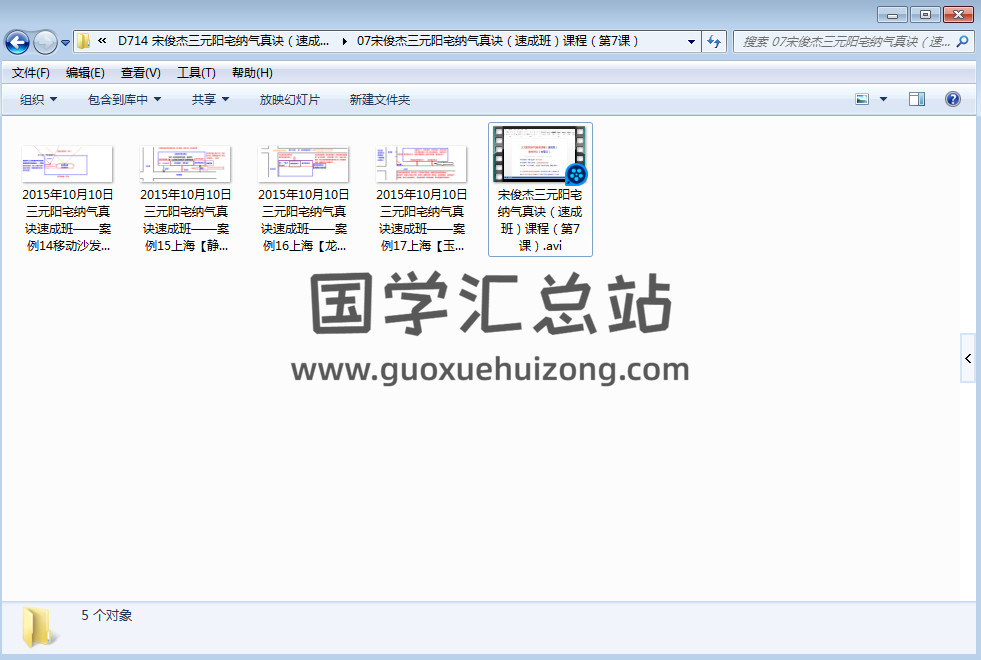Select the 07 第7课 folder breadcrumb
The image size is (981, 660).
coord(497,41)
